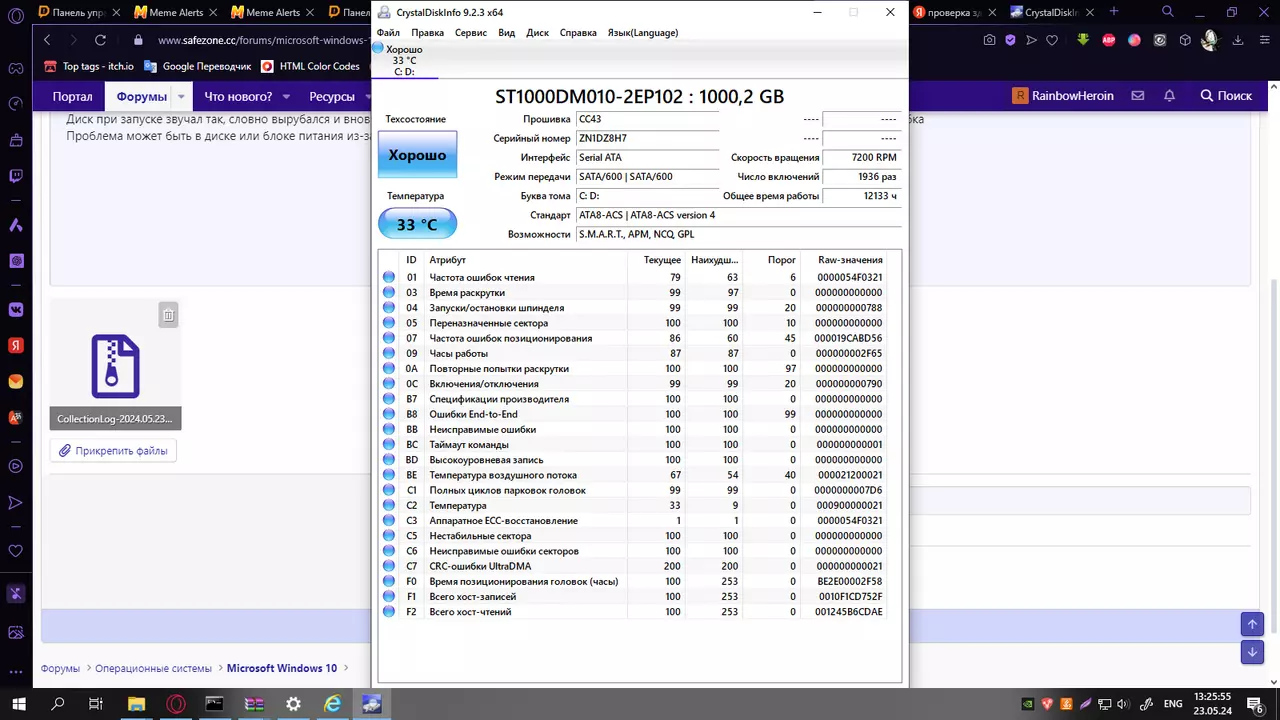Open the browser easy setup menu icon
The height and width of the screenshot is (720, 1280).
1264,40
